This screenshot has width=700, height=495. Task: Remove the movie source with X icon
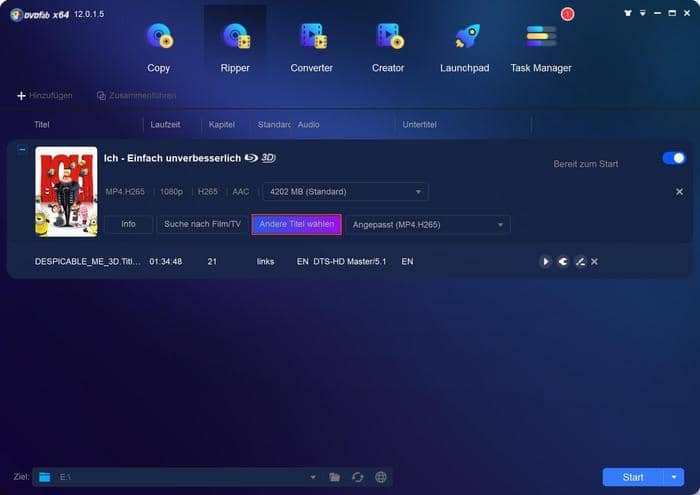(679, 191)
